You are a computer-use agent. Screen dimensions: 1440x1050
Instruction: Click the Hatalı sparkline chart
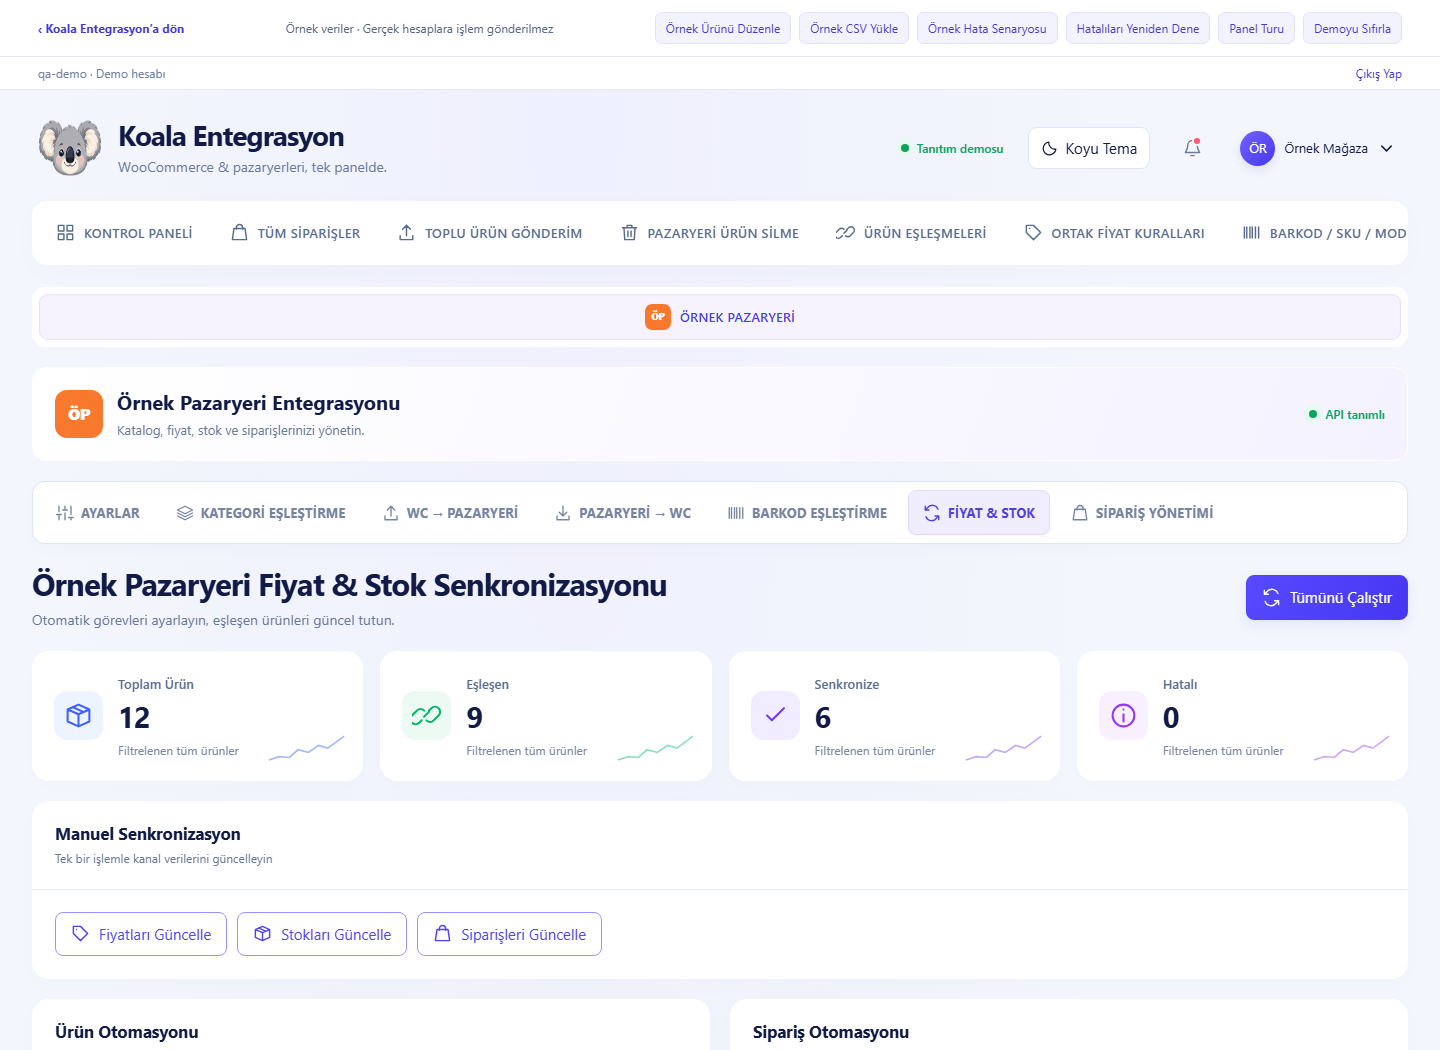1352,748
